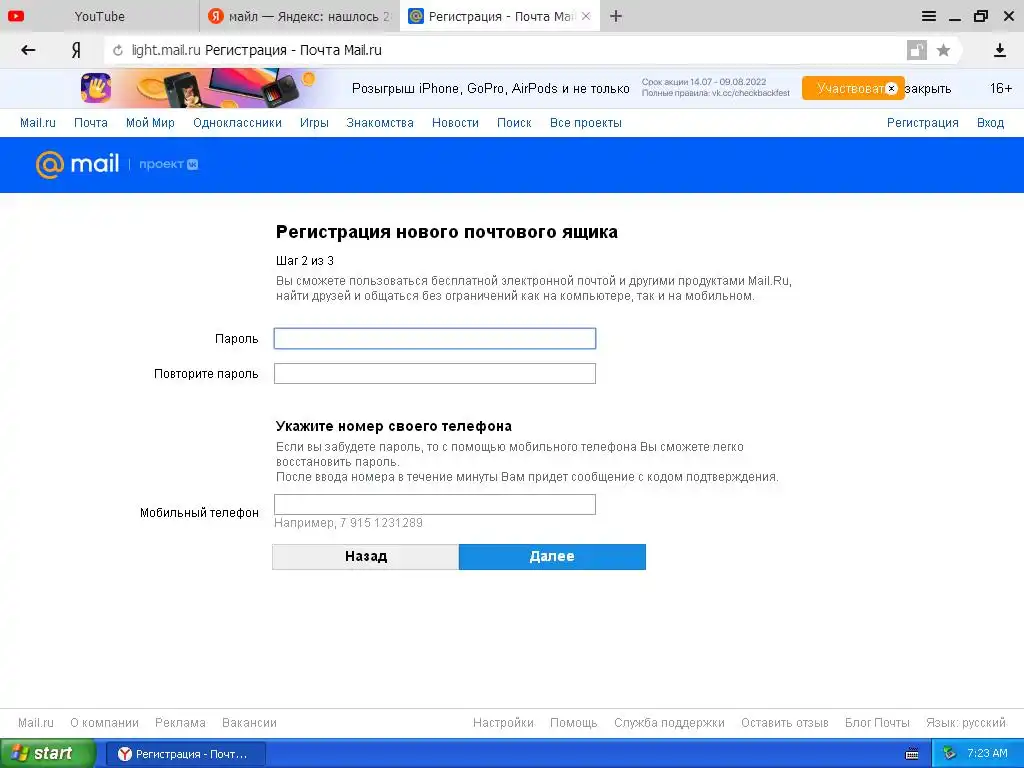The width and height of the screenshot is (1024, 768).
Task: Click the Далее button
Action: coord(552,556)
